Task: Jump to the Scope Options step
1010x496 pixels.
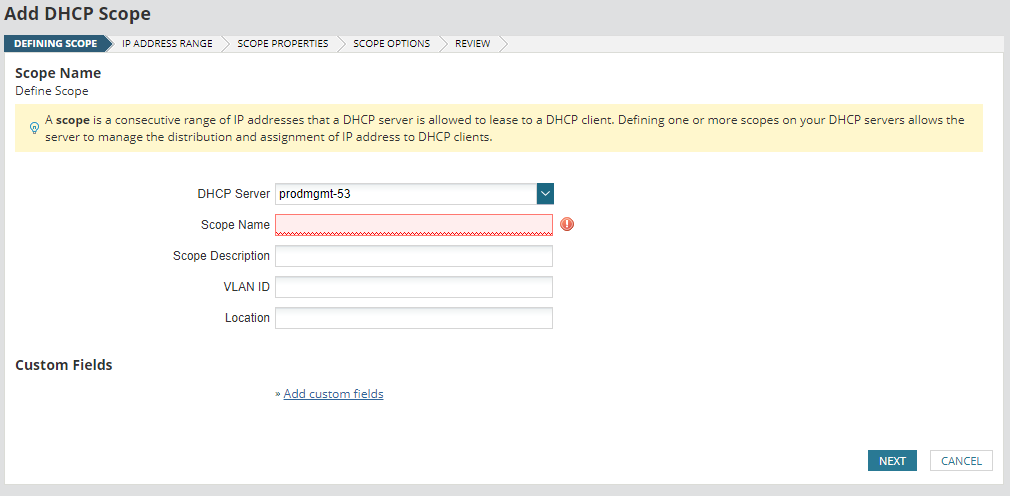Action: click(x=391, y=44)
